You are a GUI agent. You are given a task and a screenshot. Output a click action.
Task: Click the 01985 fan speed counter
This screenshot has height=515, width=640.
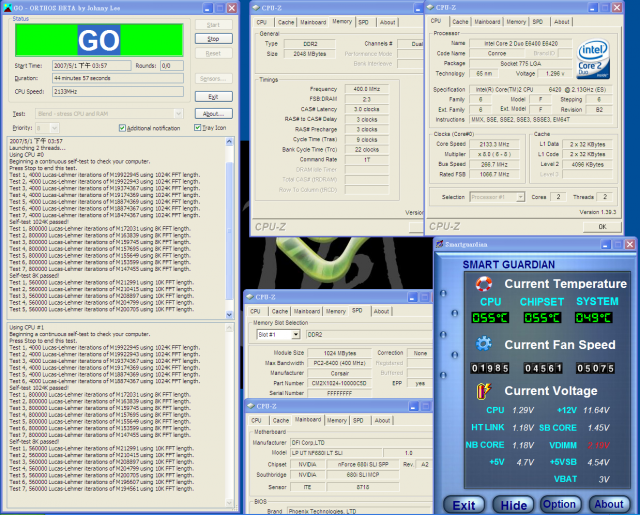click(490, 368)
